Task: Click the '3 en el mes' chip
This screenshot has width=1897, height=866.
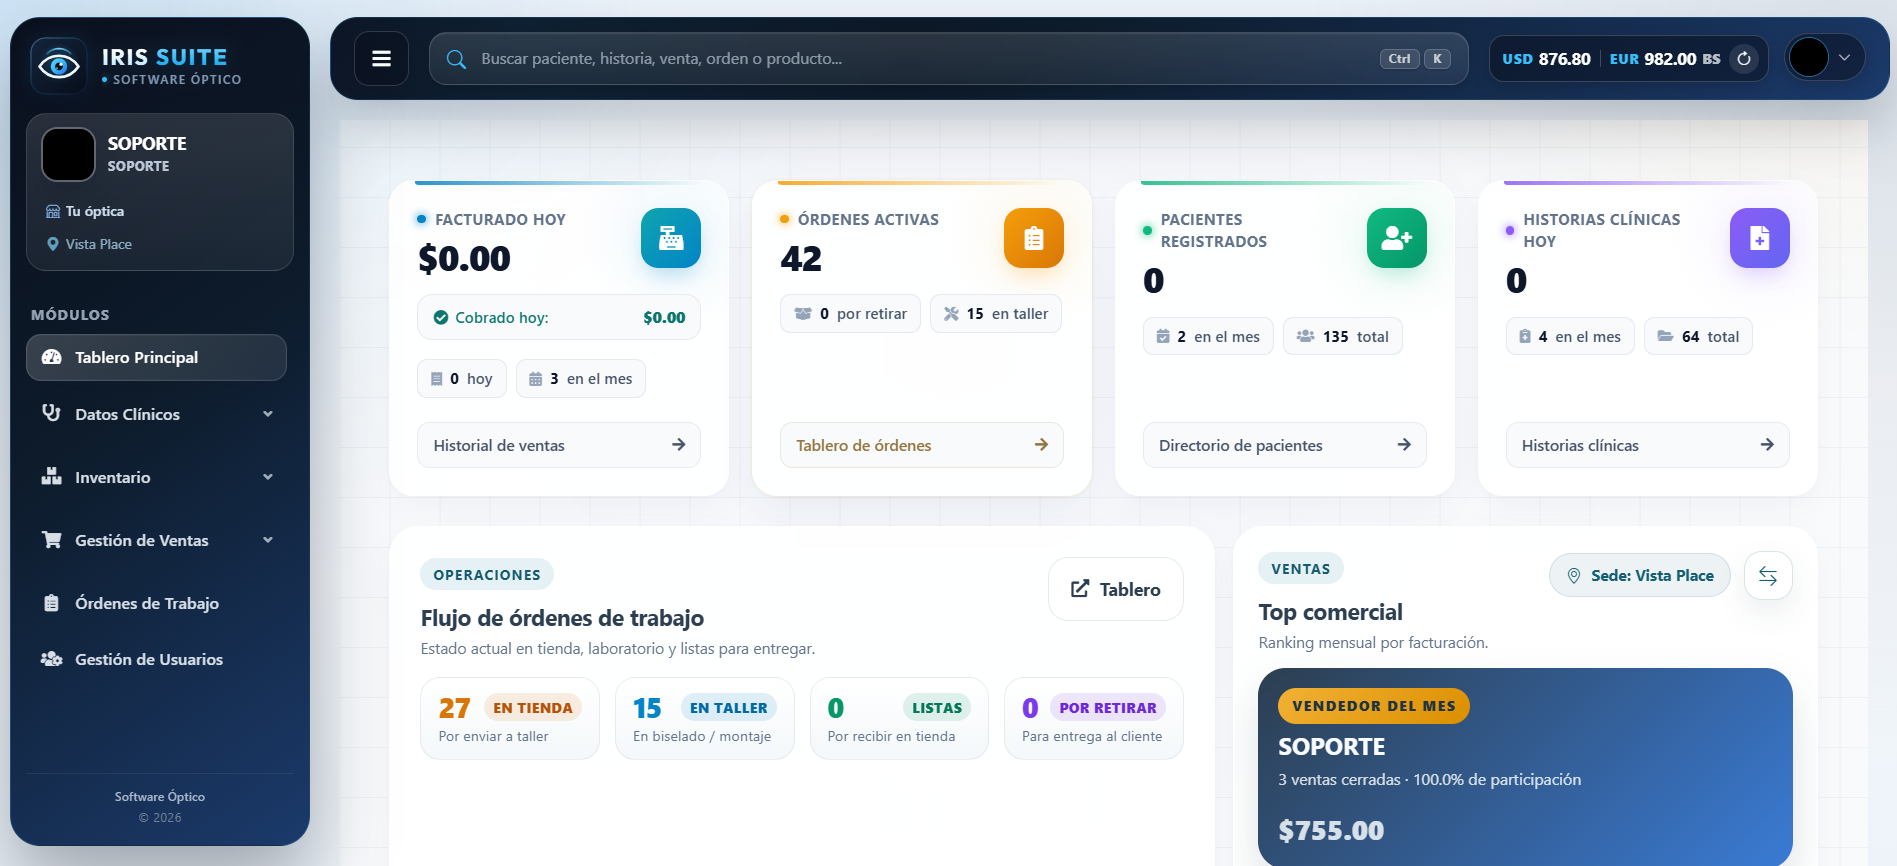Action: pyautogui.click(x=581, y=379)
